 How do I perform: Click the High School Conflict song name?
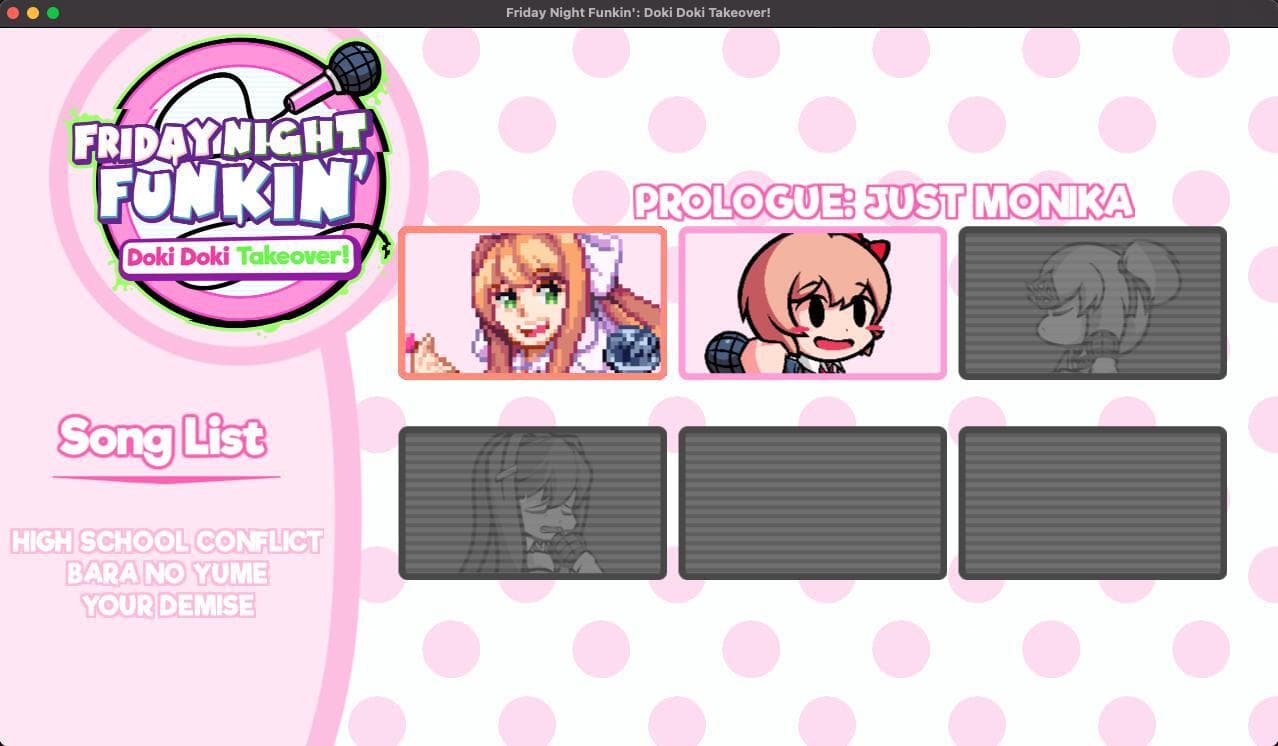tap(167, 542)
